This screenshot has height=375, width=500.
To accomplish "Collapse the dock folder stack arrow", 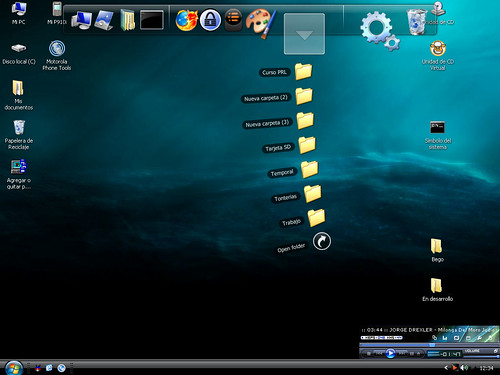I will tap(304, 34).
